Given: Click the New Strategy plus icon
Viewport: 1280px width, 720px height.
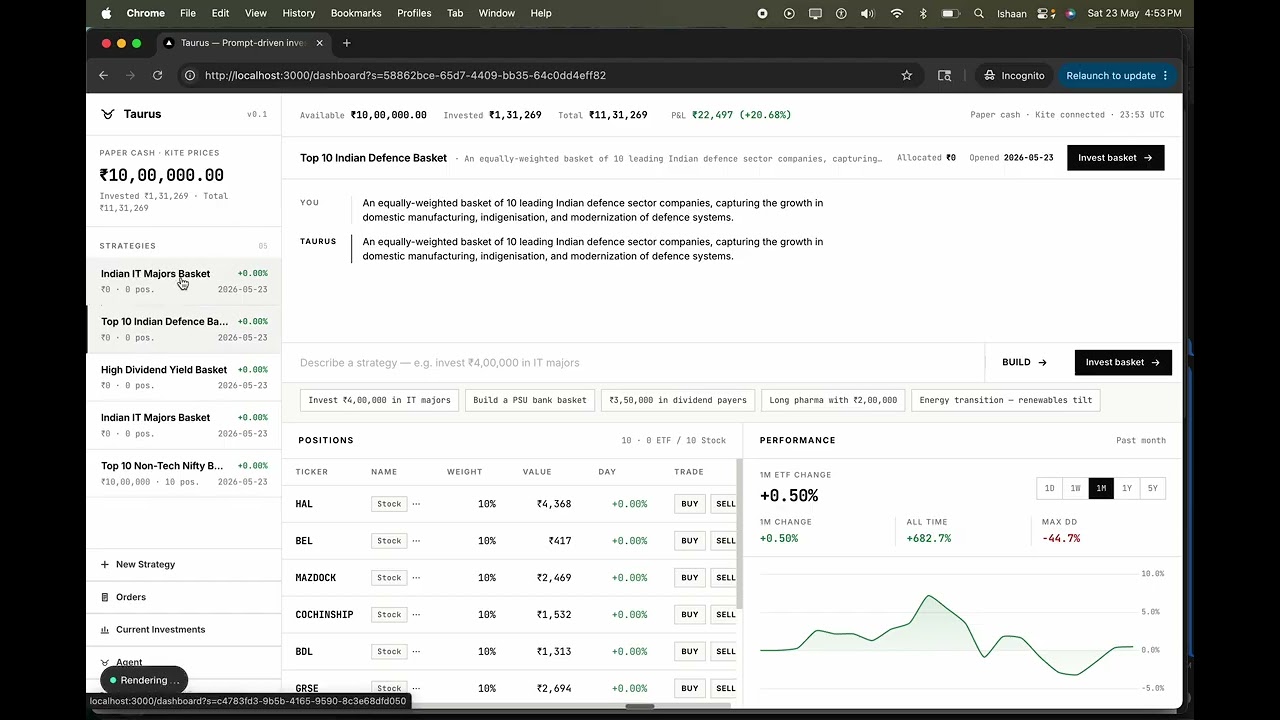Looking at the screenshot, I should 105,564.
